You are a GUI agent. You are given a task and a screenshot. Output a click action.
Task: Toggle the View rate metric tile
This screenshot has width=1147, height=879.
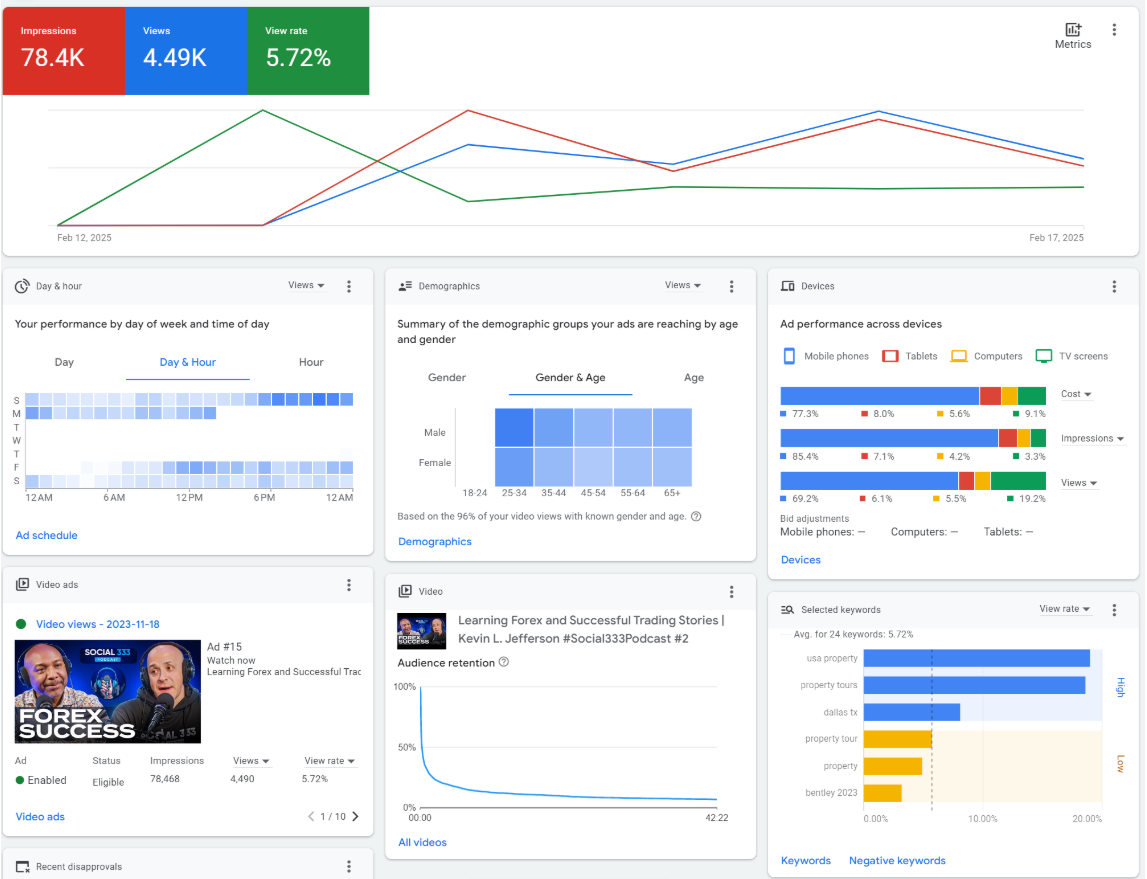tap(308, 50)
